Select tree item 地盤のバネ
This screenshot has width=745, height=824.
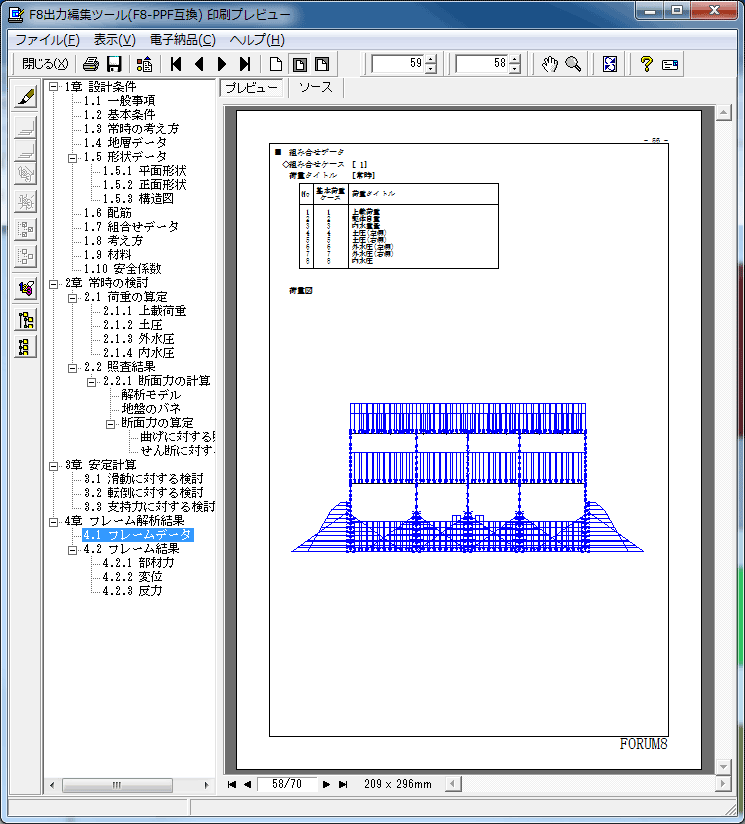151,409
